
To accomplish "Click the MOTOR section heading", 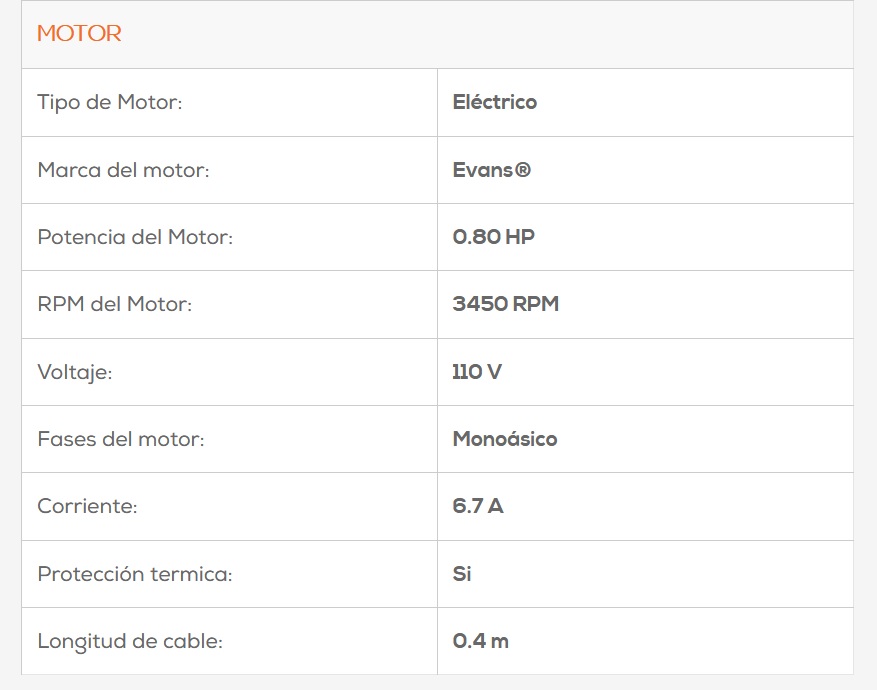I will pyautogui.click(x=79, y=34).
